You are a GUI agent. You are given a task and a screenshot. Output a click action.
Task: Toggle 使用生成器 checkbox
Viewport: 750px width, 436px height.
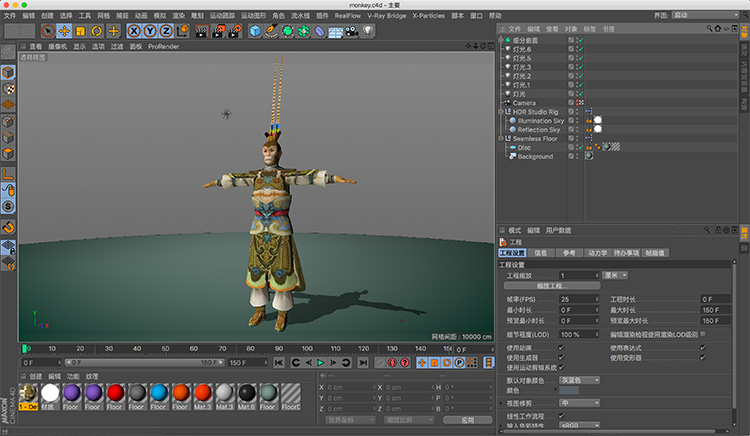pos(562,358)
